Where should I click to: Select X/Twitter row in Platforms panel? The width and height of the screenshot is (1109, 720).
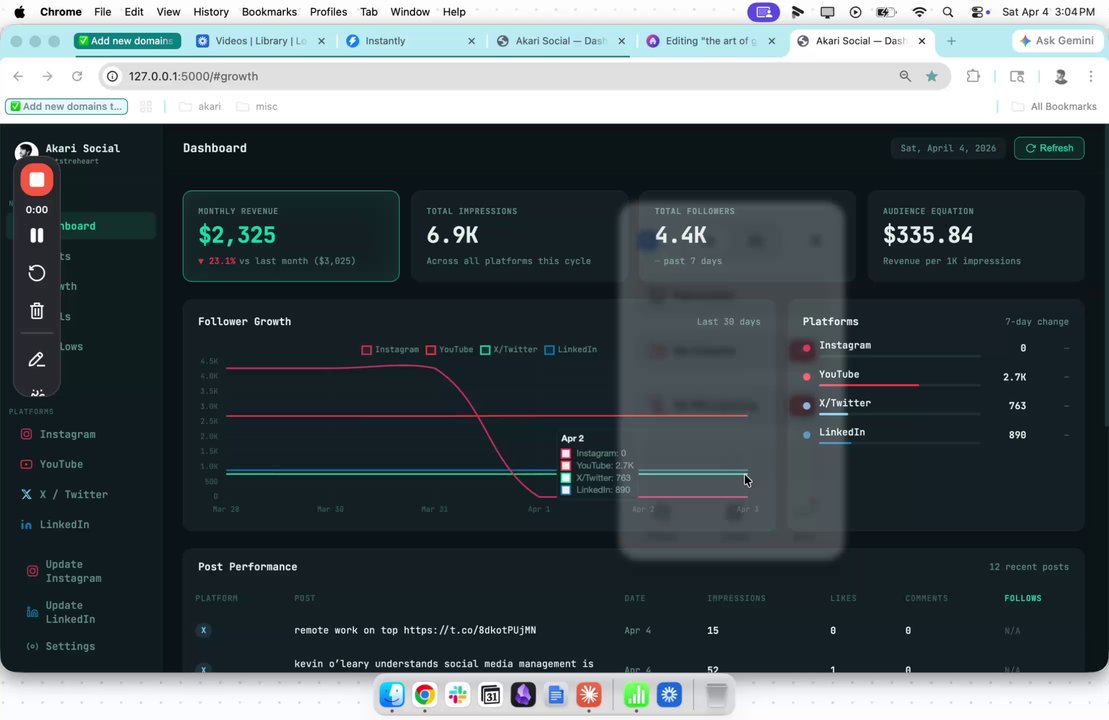tap(935, 405)
